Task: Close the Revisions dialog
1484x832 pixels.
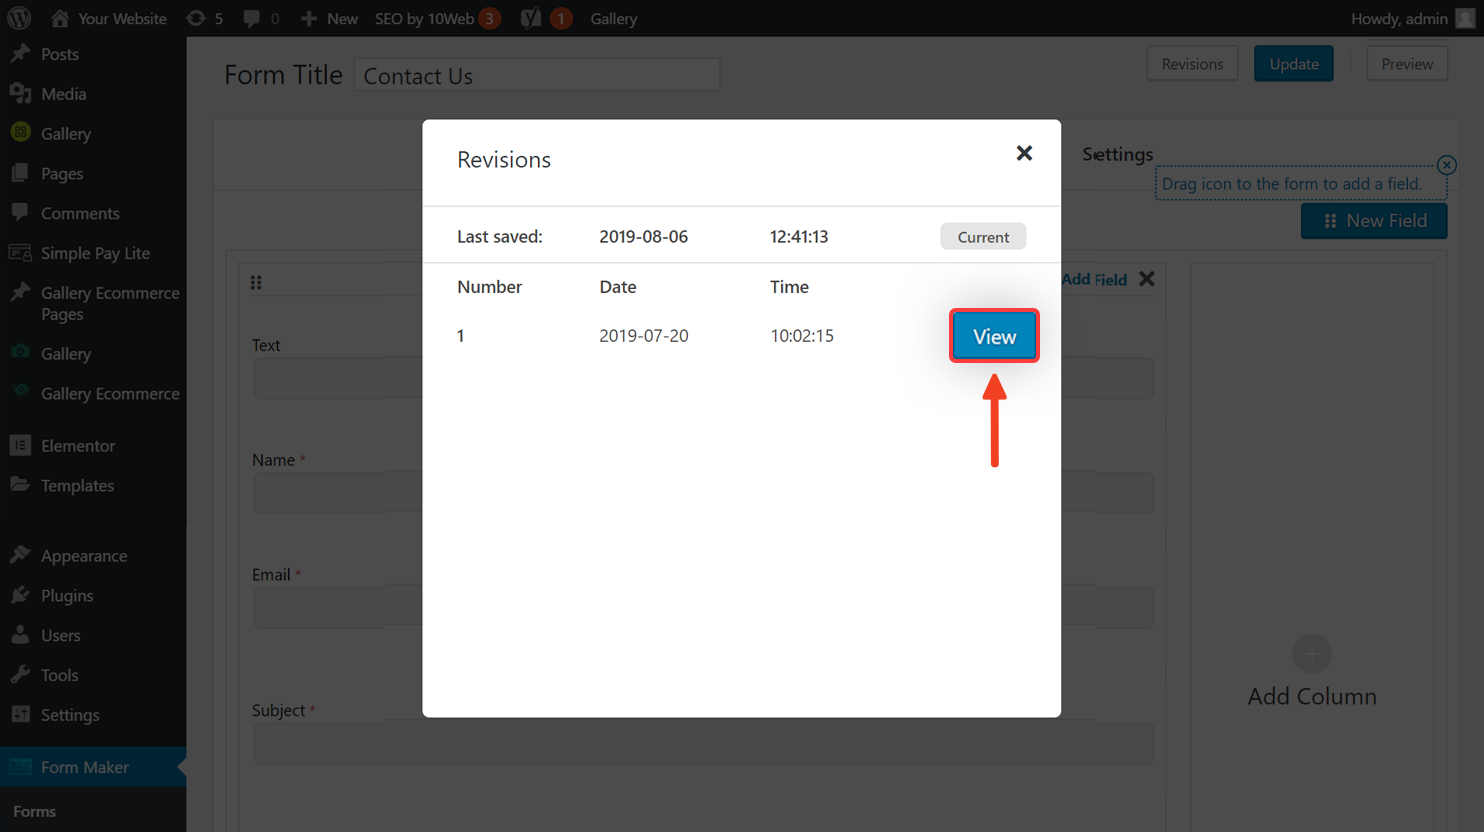Action: (1024, 153)
